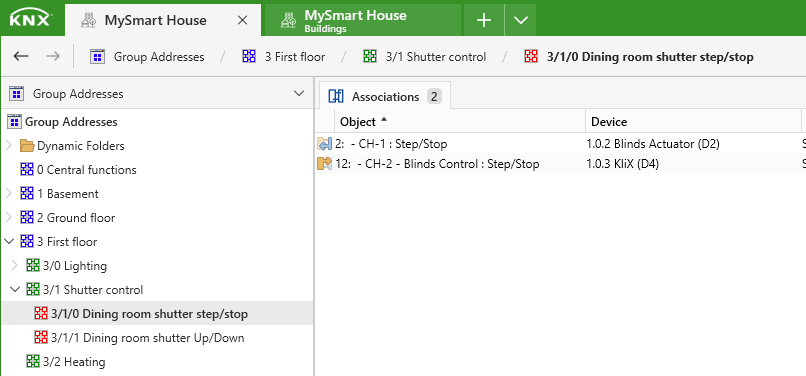Open the tab list dropdown arrow

[x=521, y=20]
